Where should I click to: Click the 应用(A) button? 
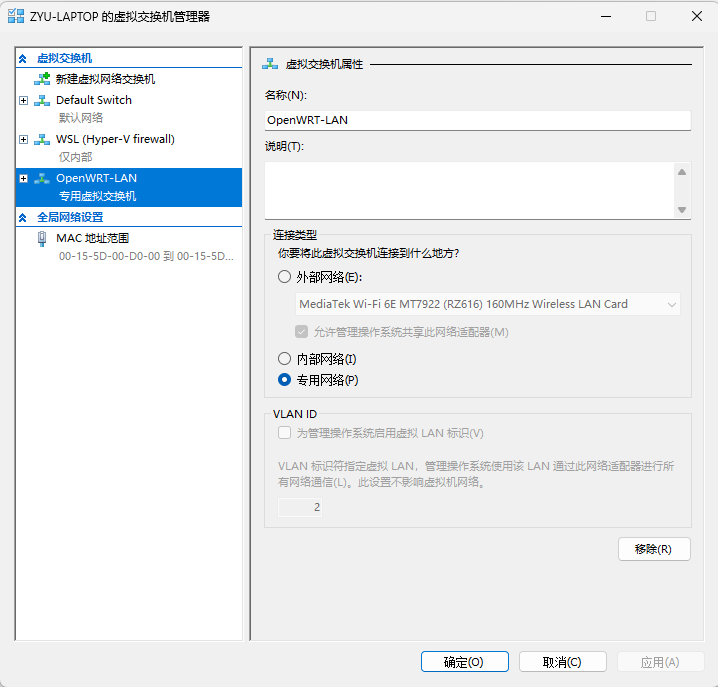tap(660, 662)
